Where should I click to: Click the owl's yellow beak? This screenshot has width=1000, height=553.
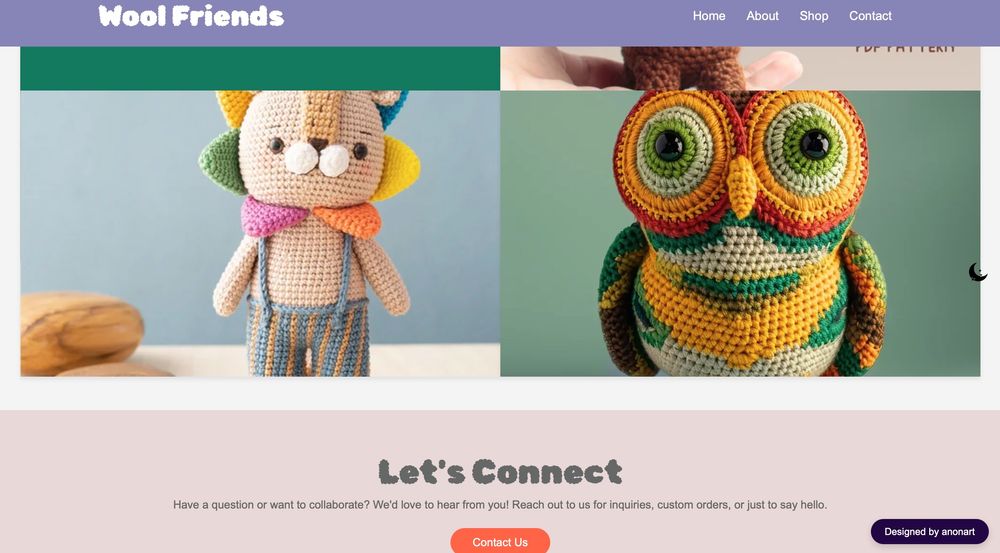pos(742,185)
